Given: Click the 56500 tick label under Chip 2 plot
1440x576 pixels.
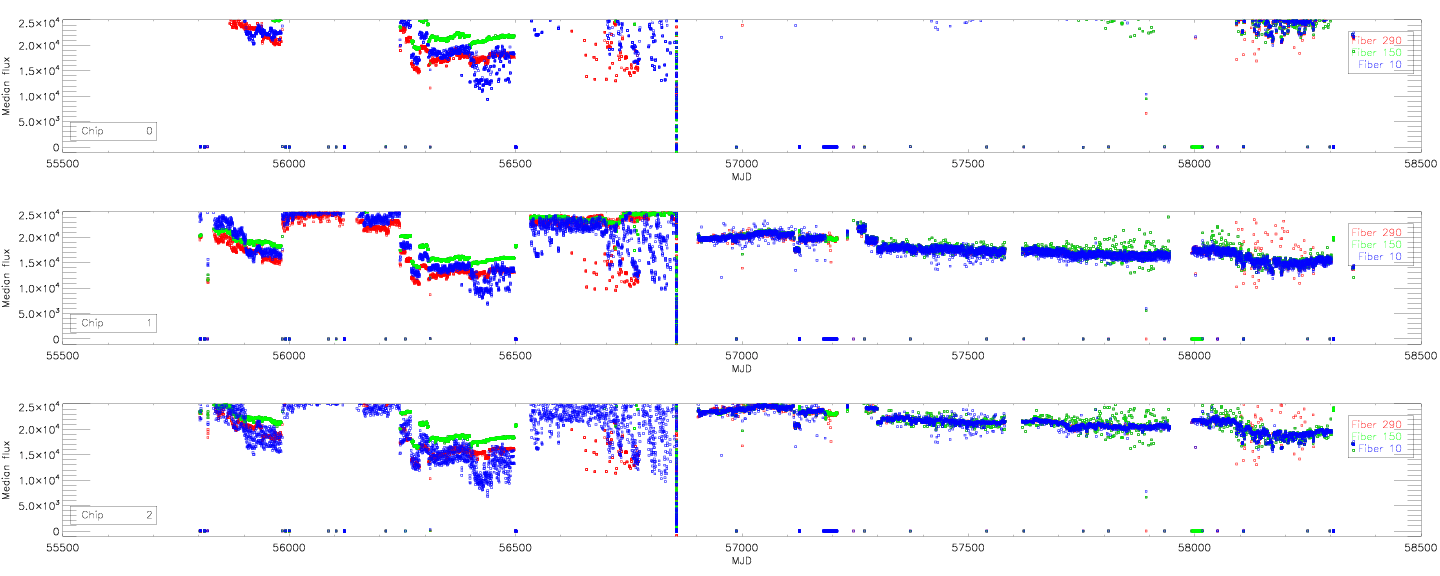Looking at the screenshot, I should click(x=514, y=547).
